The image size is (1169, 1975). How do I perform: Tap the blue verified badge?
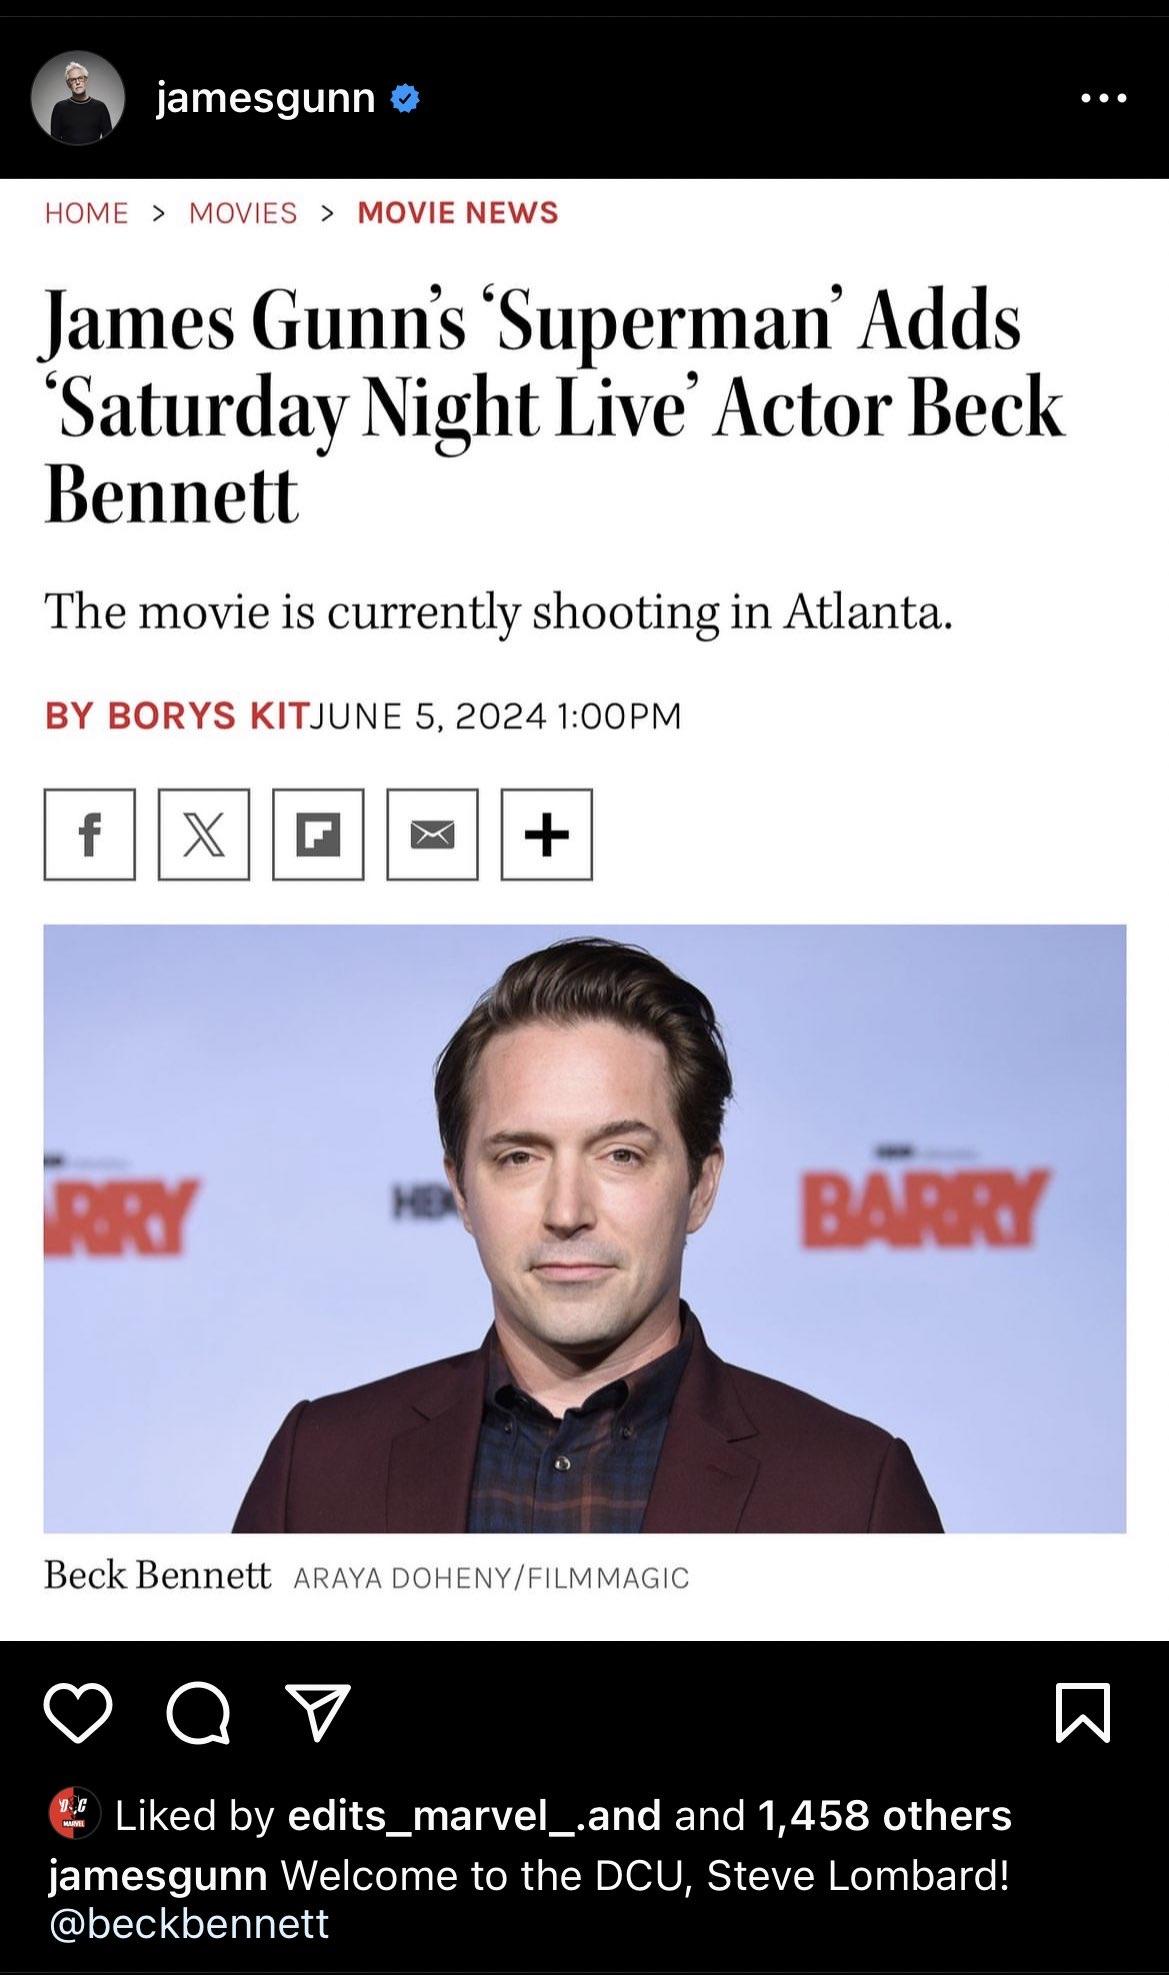[x=404, y=98]
